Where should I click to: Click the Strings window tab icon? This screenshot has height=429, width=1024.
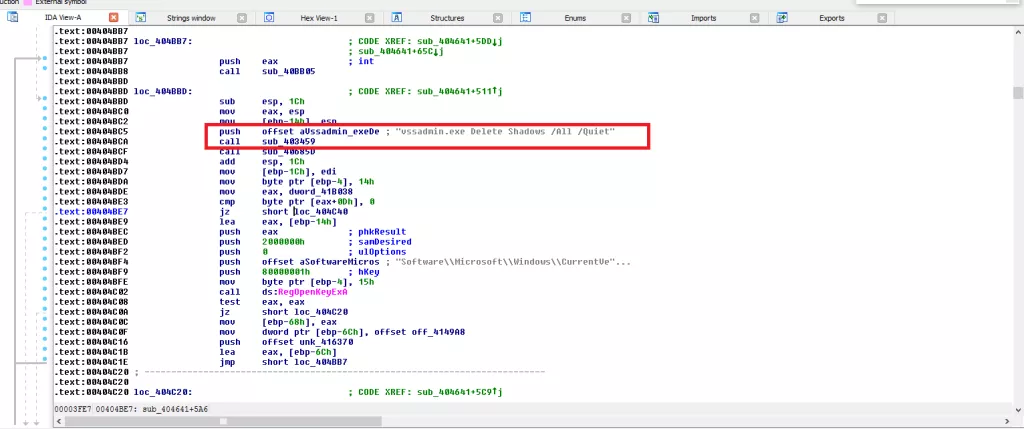(x=141, y=17)
